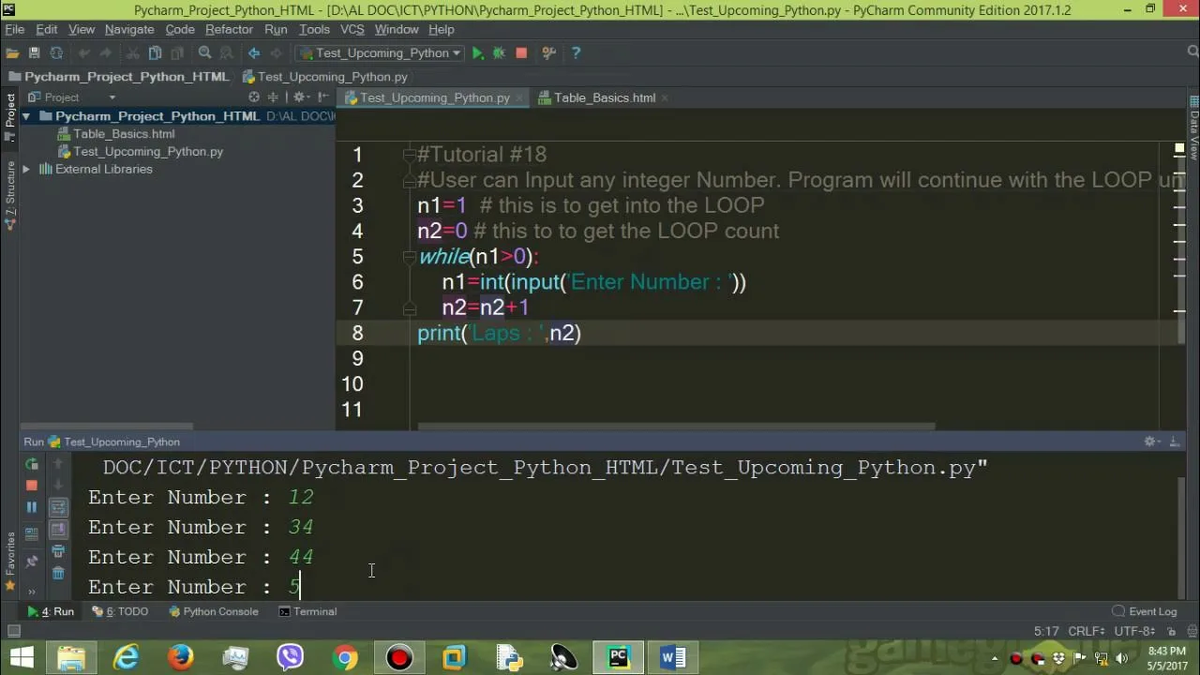Open the Run menu
1200x675 pixels.
(x=276, y=30)
